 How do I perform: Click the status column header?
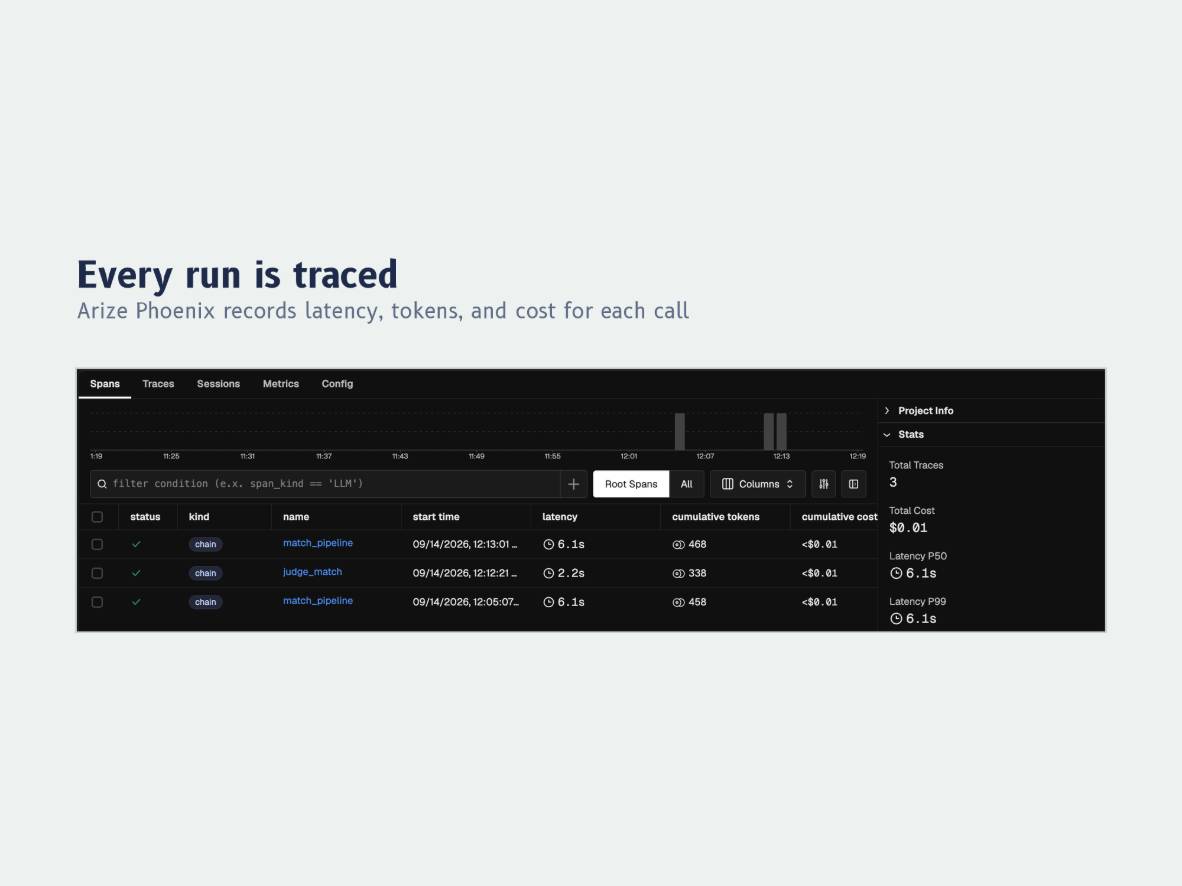pyautogui.click(x=145, y=517)
